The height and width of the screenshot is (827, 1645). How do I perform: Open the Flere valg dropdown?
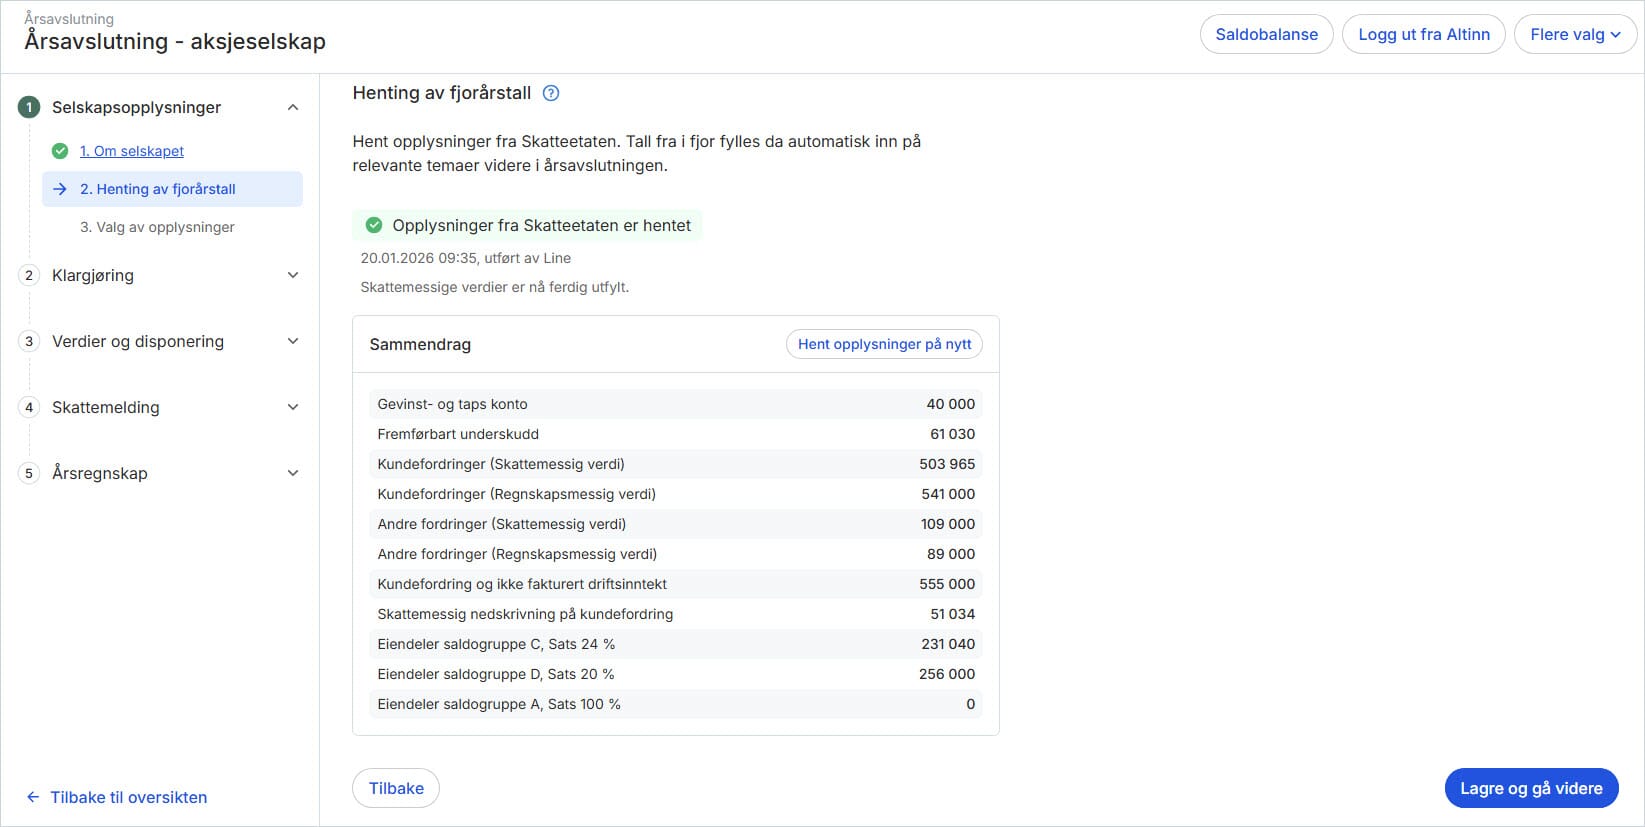1574,34
